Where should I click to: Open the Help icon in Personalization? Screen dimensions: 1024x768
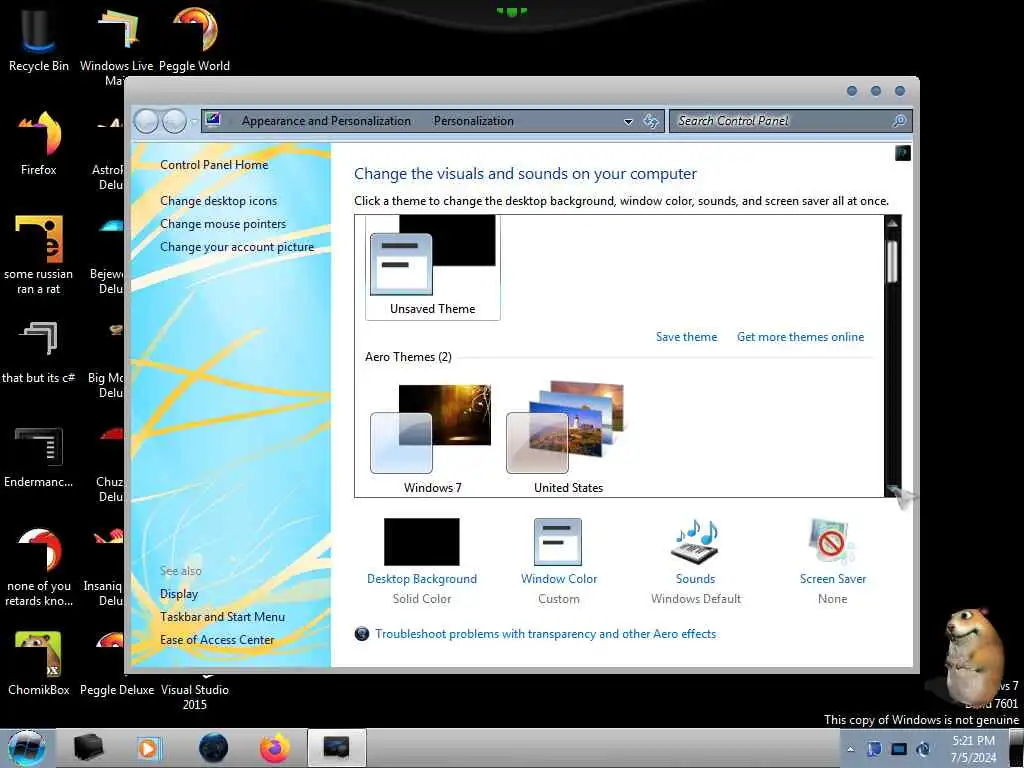[x=903, y=153]
